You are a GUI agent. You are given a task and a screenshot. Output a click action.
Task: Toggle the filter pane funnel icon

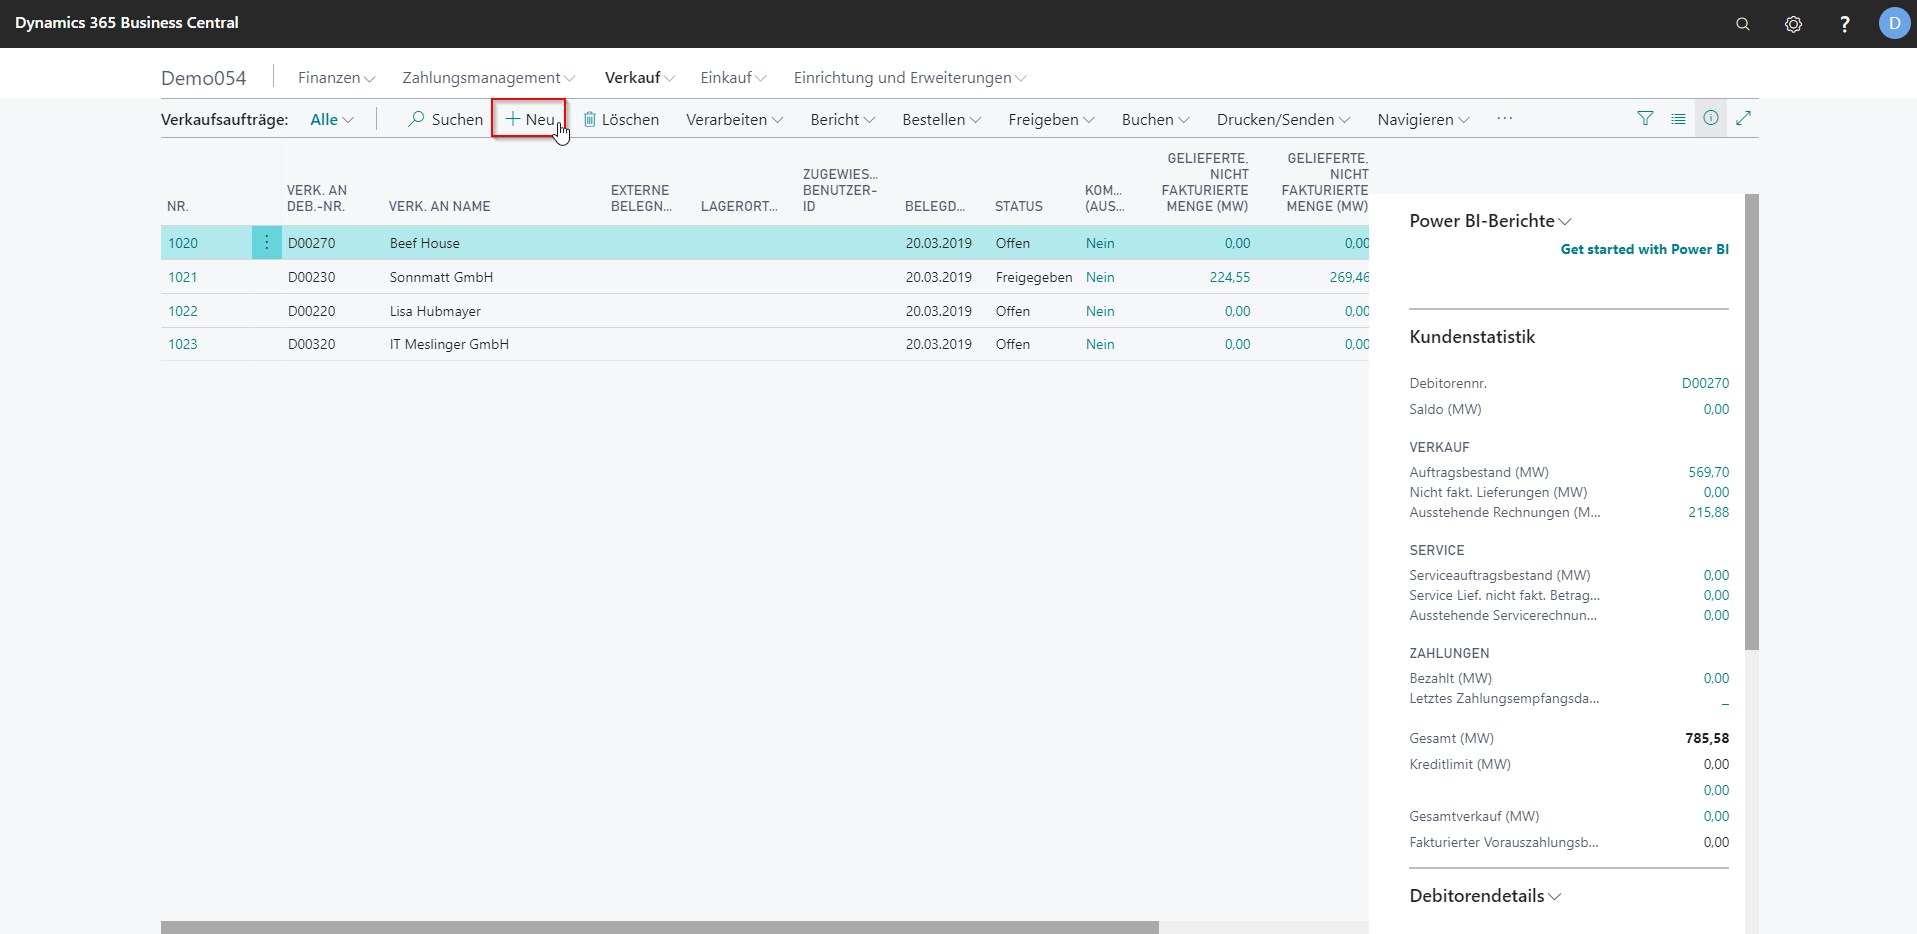(x=1645, y=118)
